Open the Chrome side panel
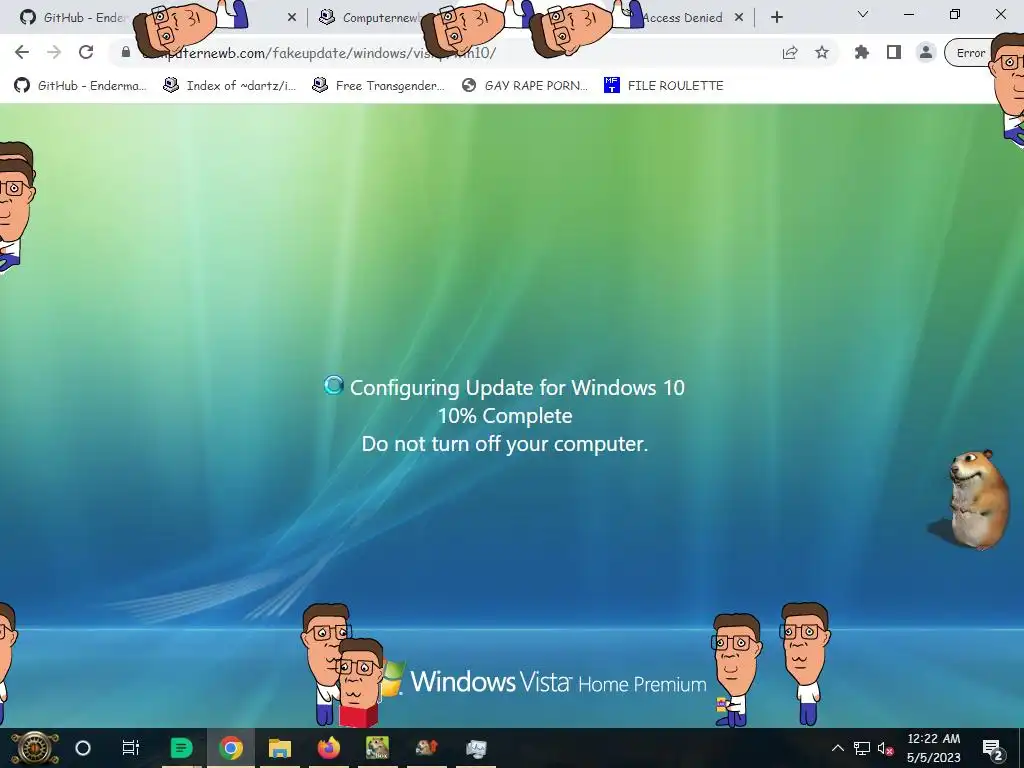The width and height of the screenshot is (1024, 768). tap(894, 52)
